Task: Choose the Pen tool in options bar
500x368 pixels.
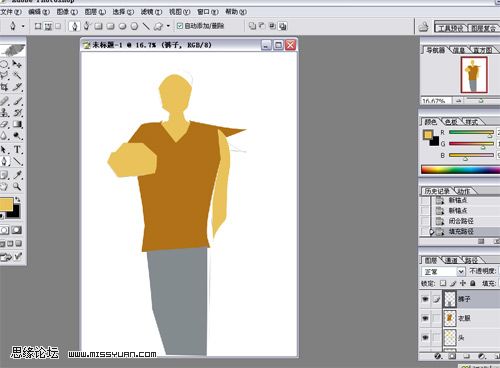Action: 74,26
